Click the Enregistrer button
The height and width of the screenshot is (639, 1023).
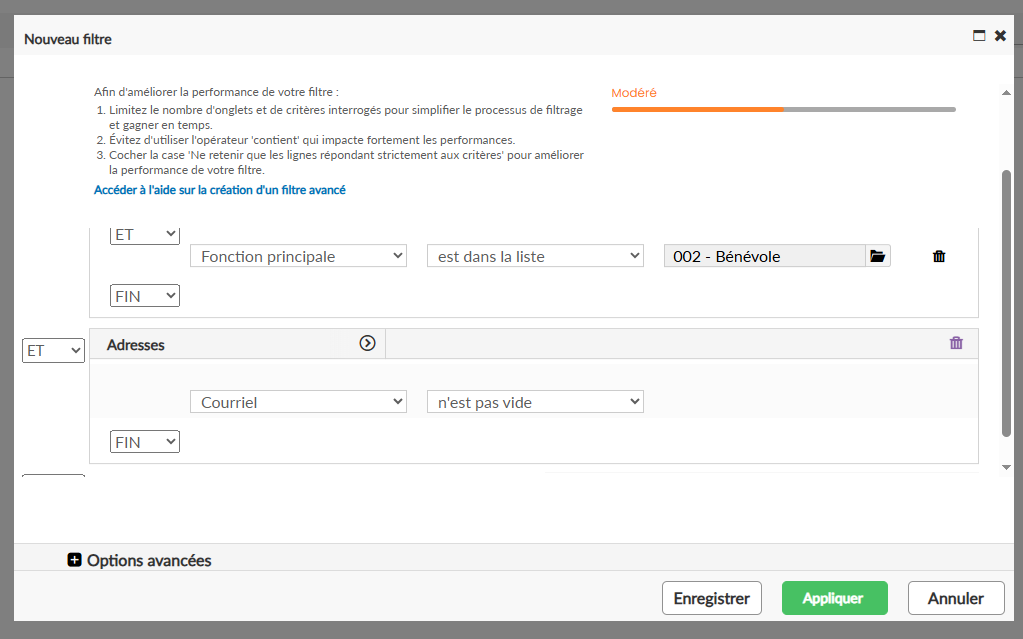tap(712, 598)
